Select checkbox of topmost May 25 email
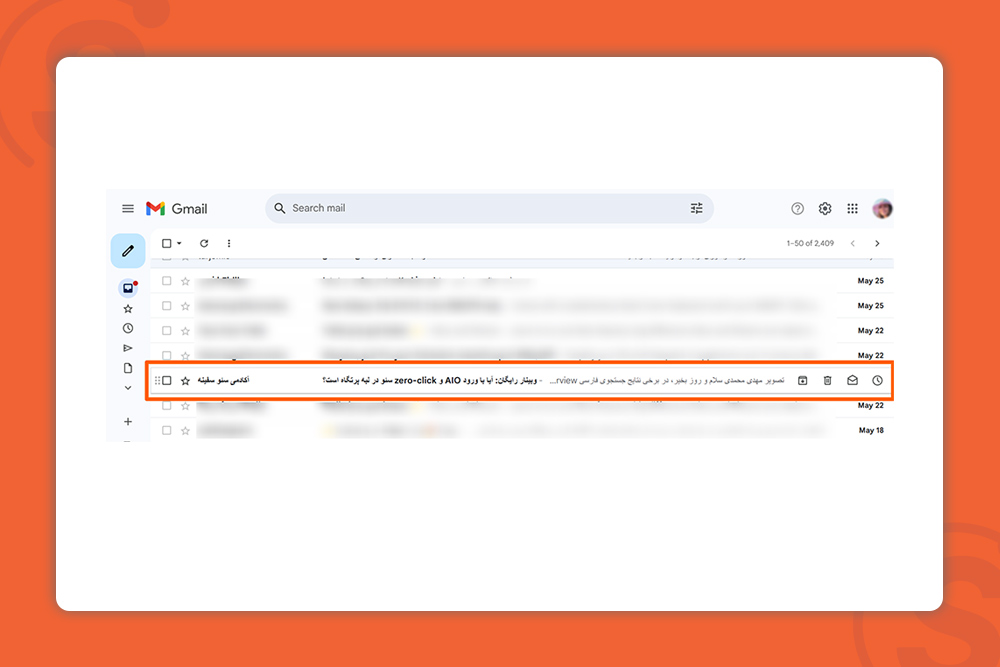The width and height of the screenshot is (1000, 667). coord(166,281)
